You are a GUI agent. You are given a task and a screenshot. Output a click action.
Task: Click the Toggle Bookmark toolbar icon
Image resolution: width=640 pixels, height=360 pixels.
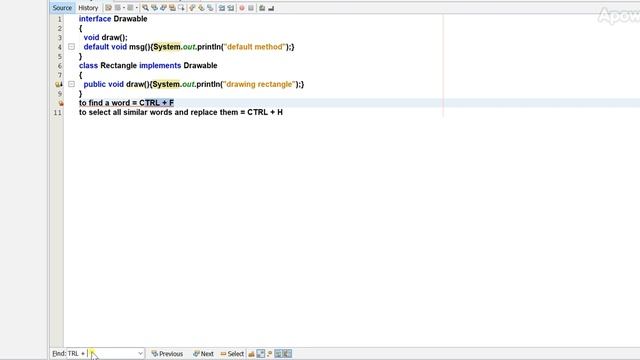[x=210, y=8]
